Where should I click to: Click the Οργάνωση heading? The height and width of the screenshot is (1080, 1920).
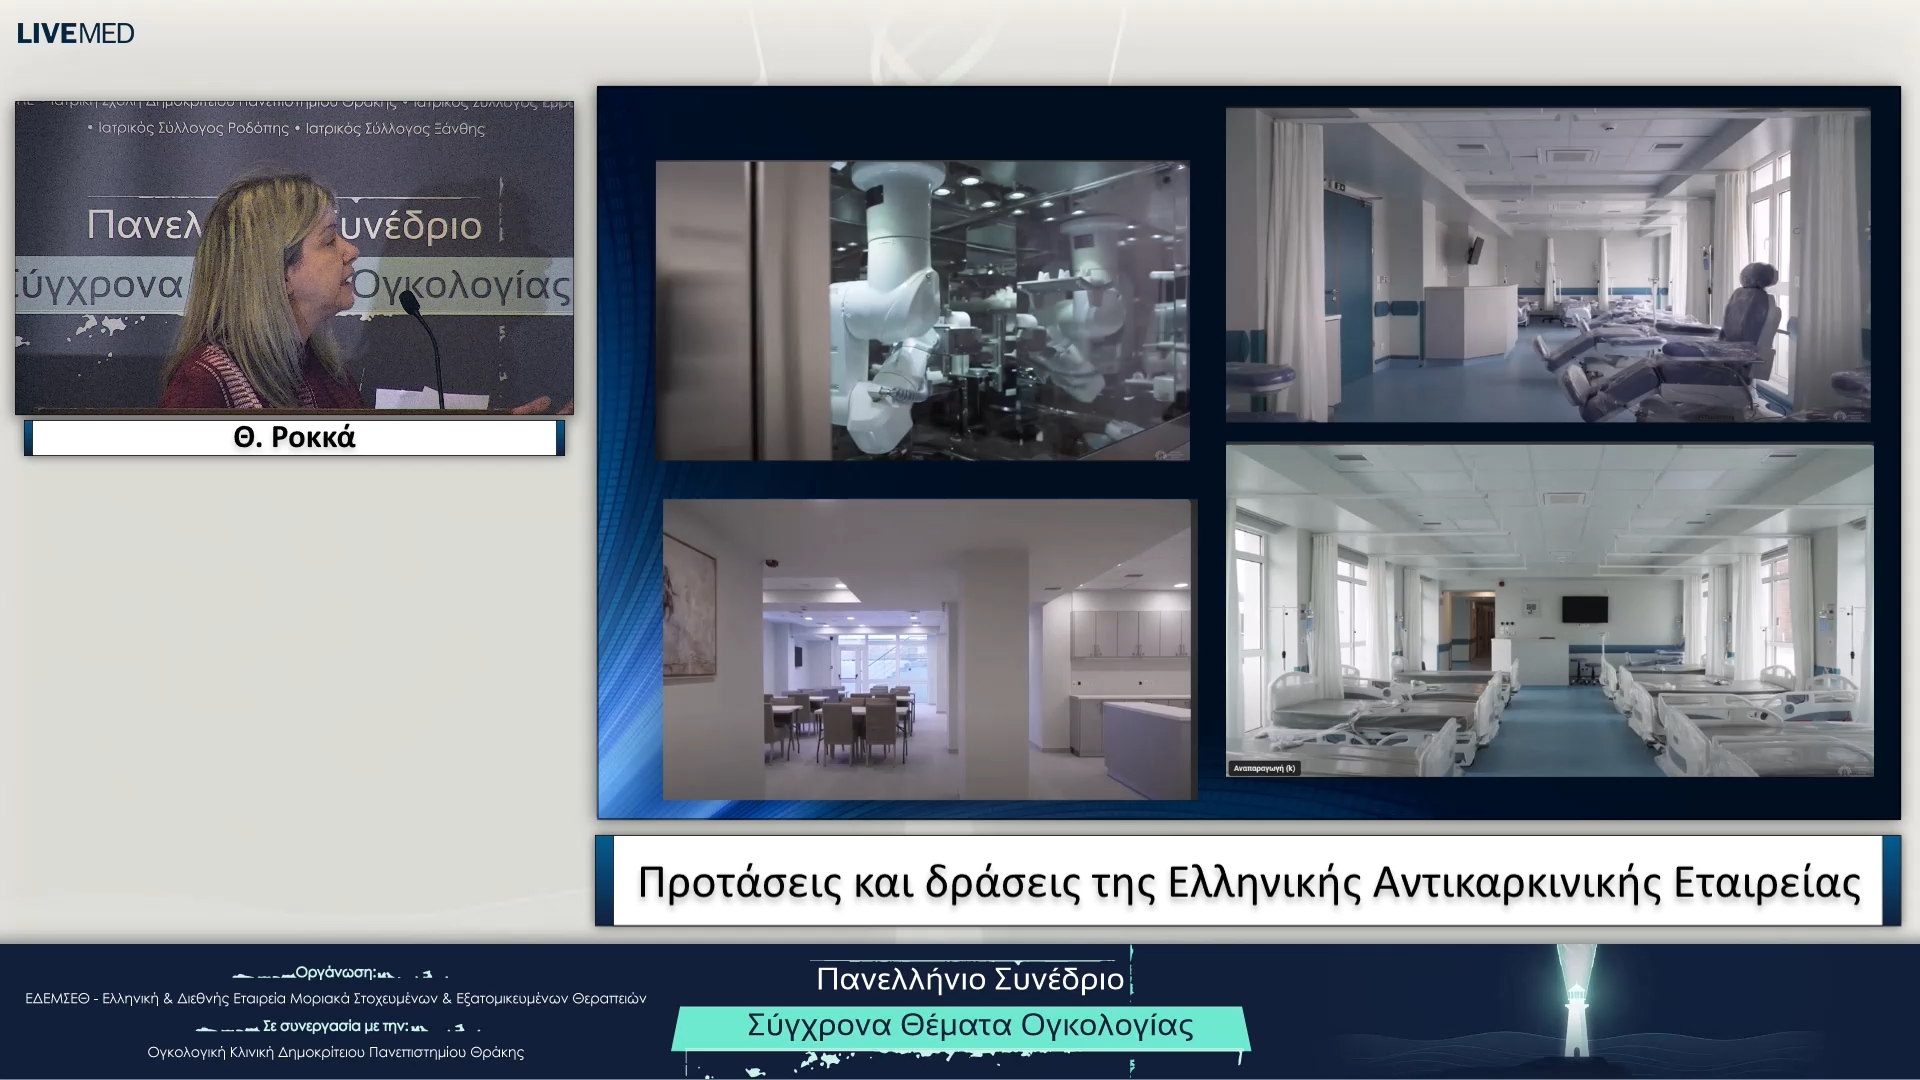pos(337,972)
